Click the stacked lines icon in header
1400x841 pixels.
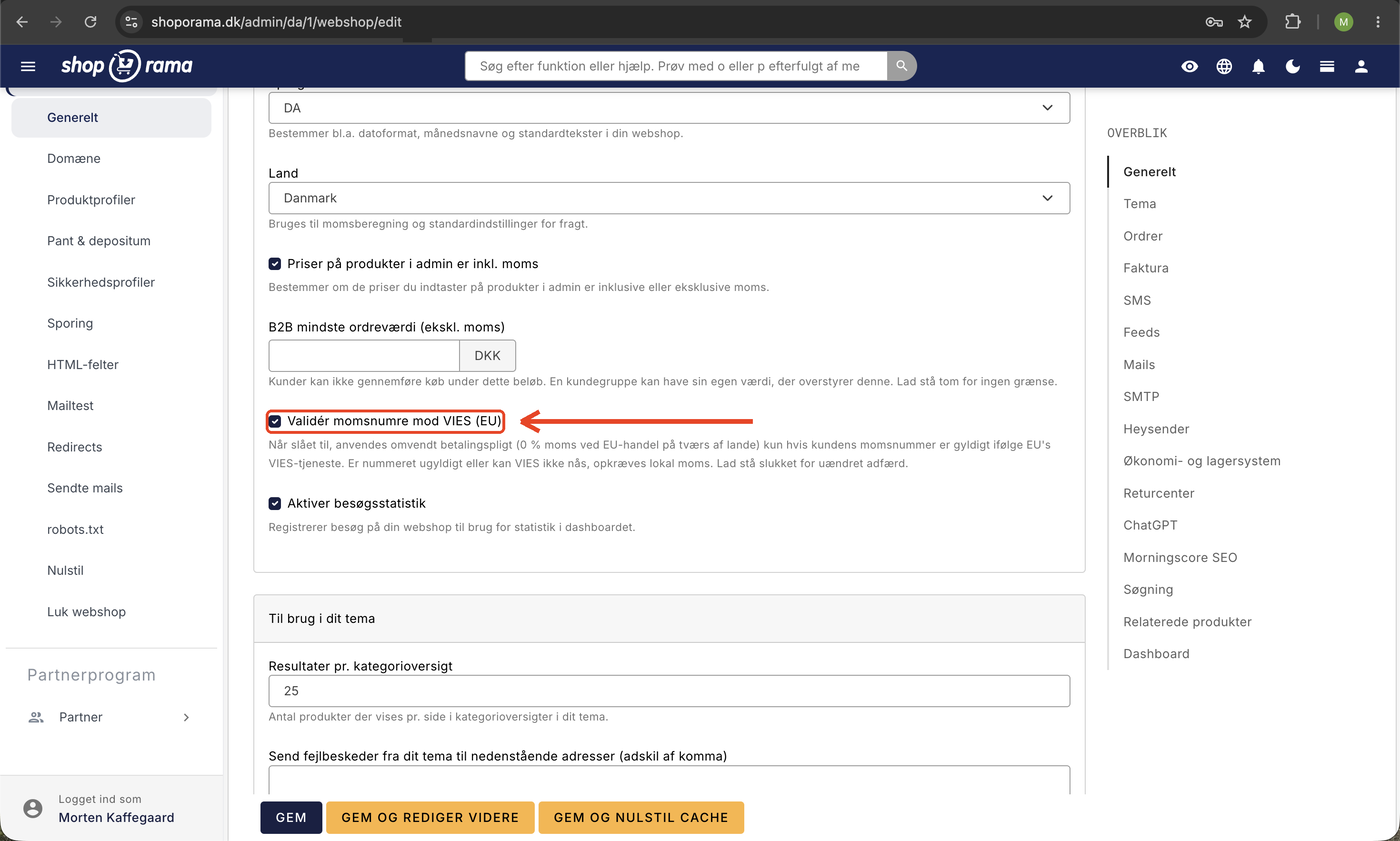[x=1327, y=66]
